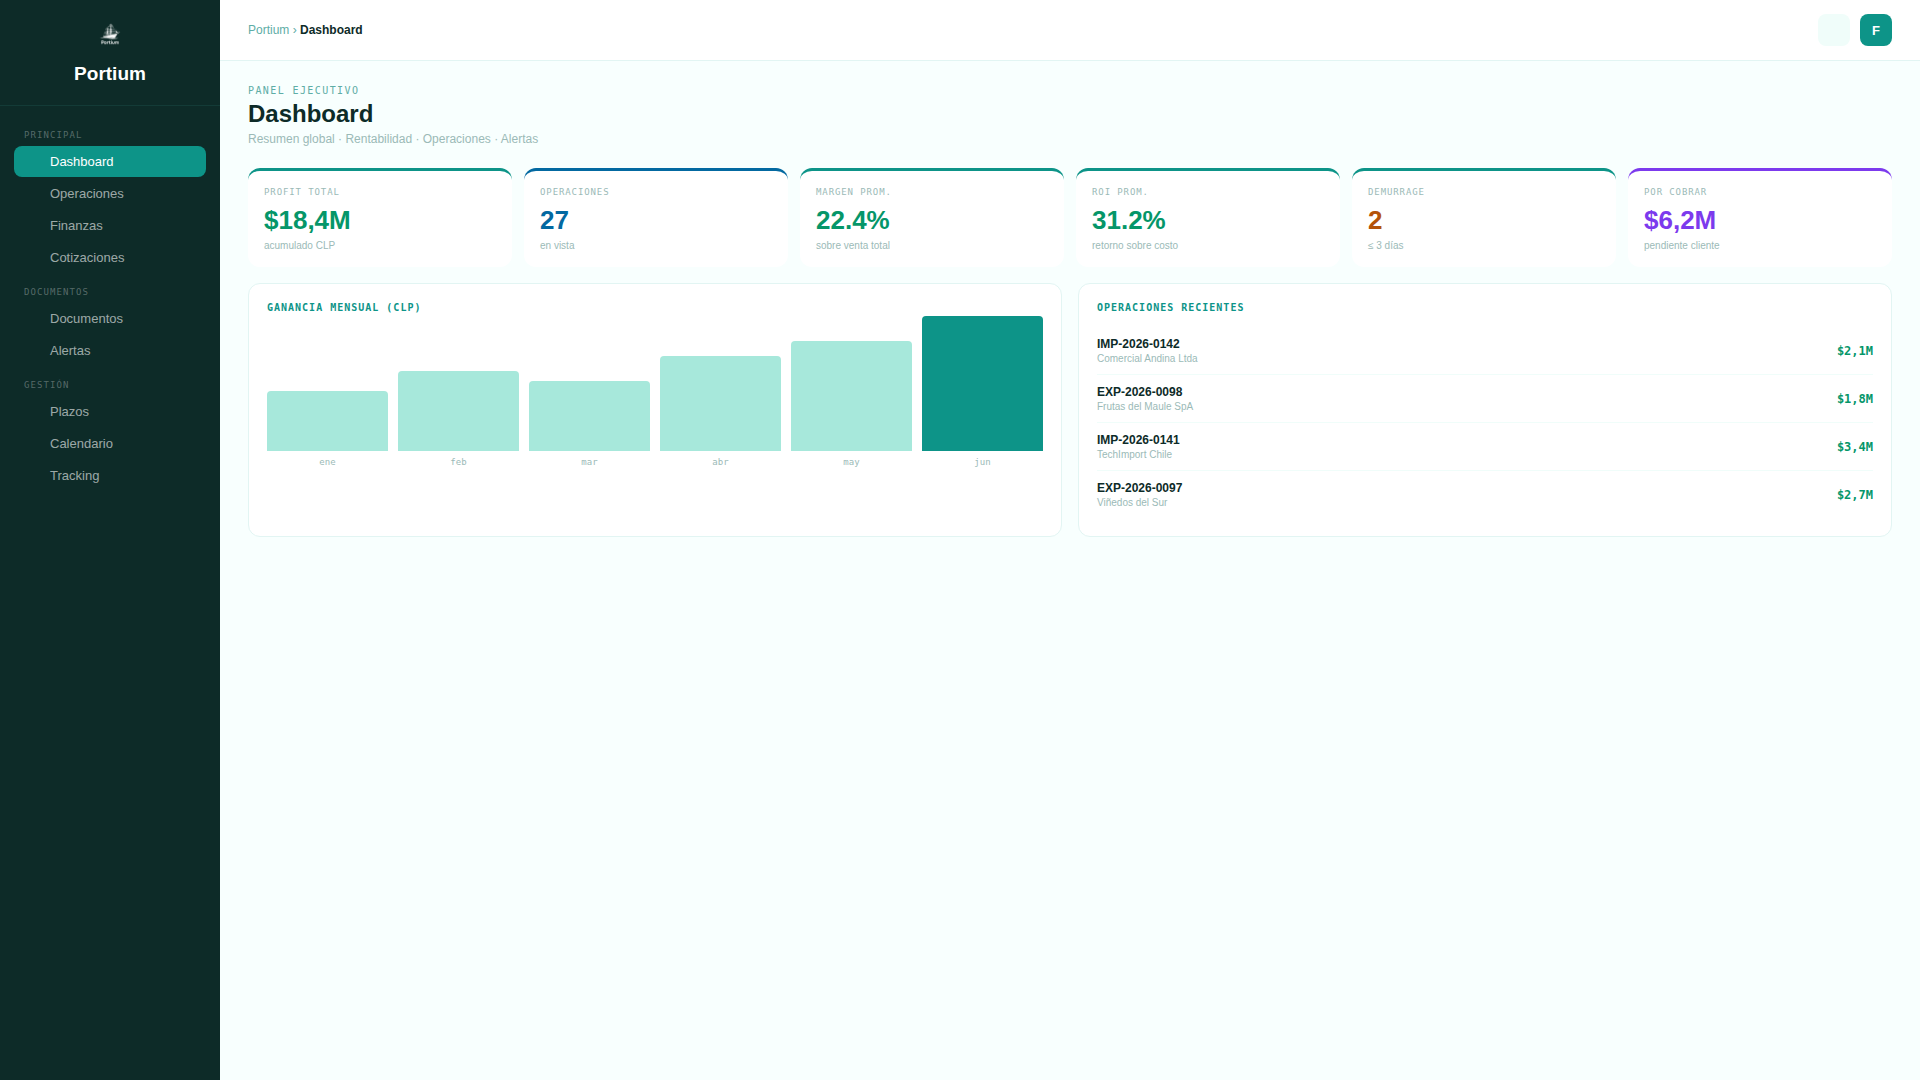Click the sobre venta total caption
1920x1080 pixels.
[852, 246]
